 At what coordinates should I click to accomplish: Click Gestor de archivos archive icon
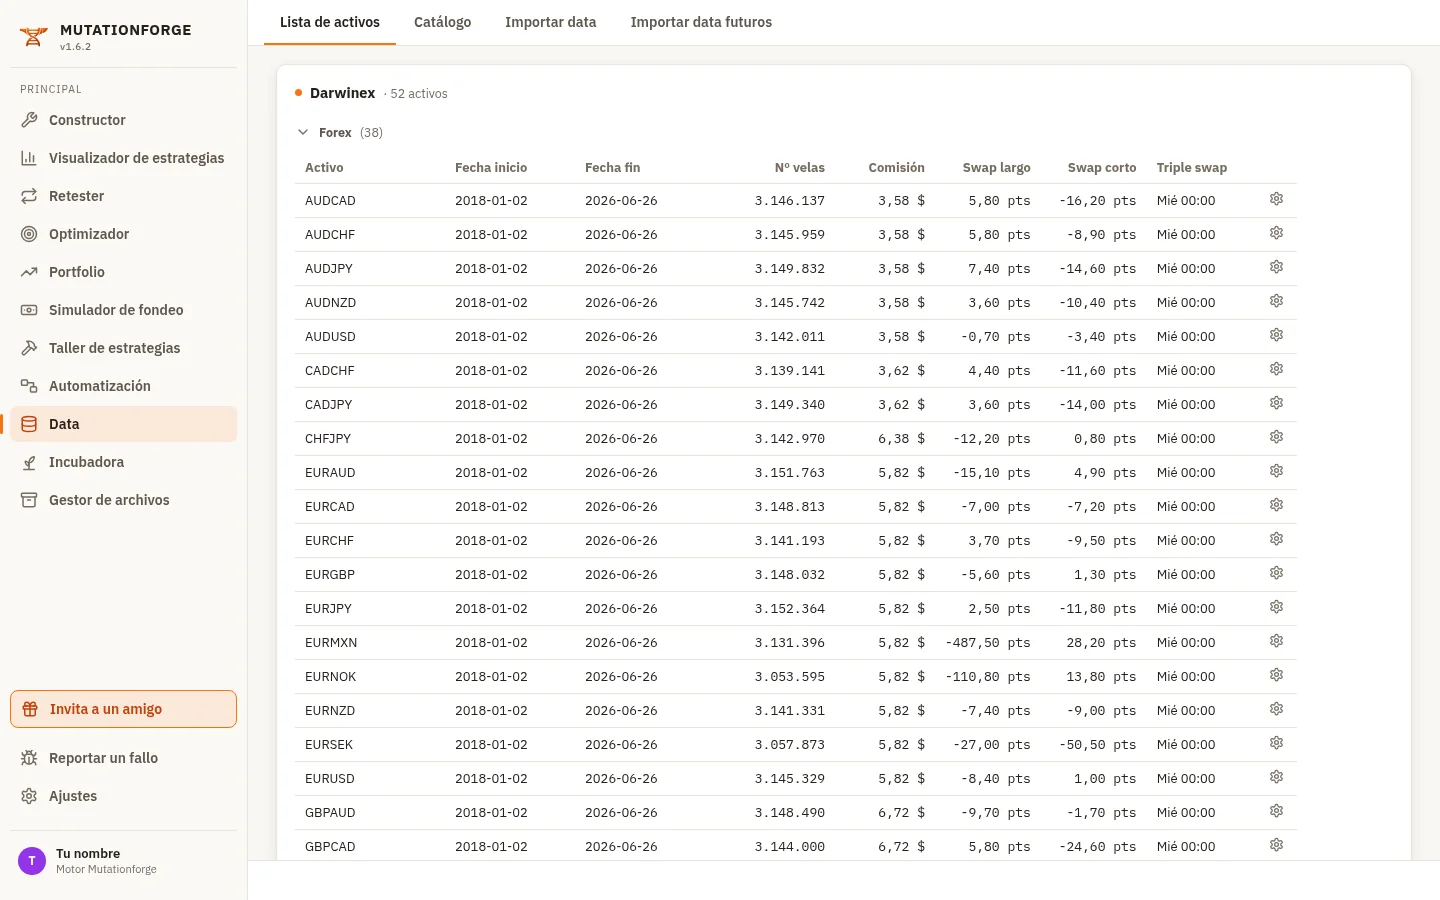[29, 500]
